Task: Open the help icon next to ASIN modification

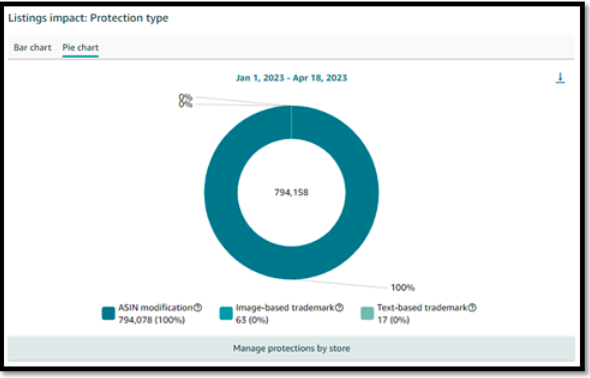Action: click(198, 308)
